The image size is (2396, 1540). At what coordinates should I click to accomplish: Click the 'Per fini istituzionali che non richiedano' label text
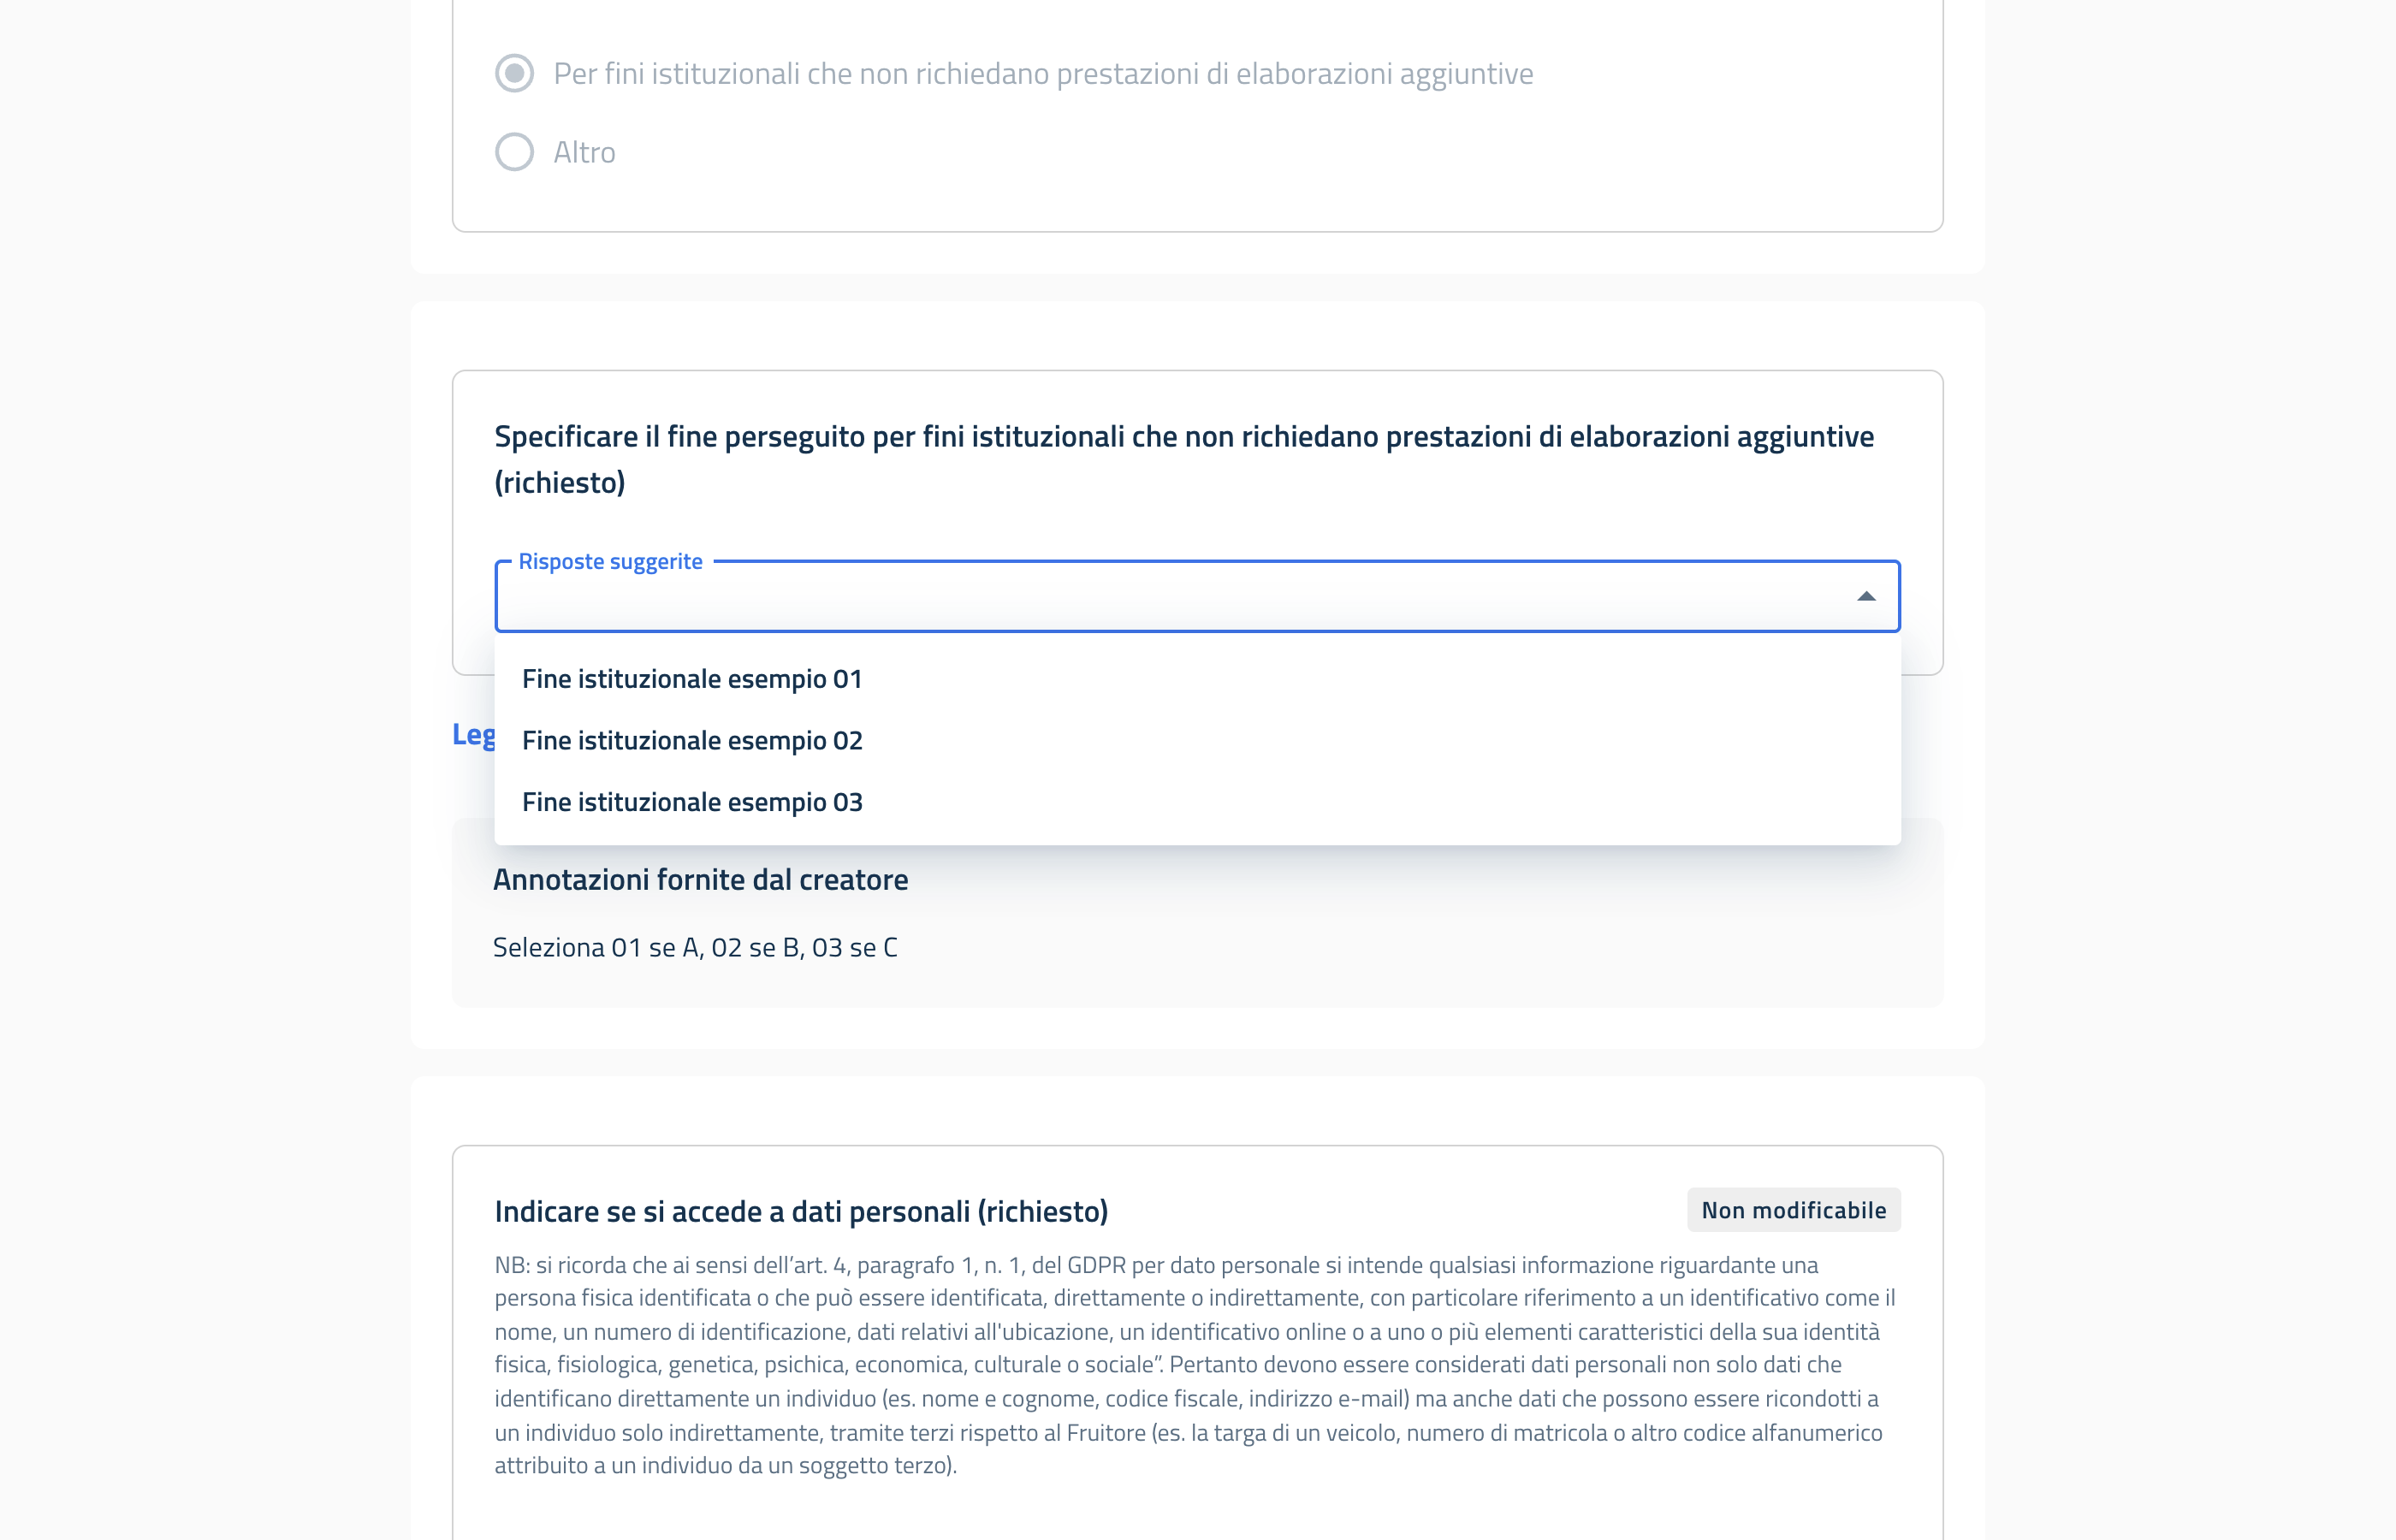click(1043, 74)
